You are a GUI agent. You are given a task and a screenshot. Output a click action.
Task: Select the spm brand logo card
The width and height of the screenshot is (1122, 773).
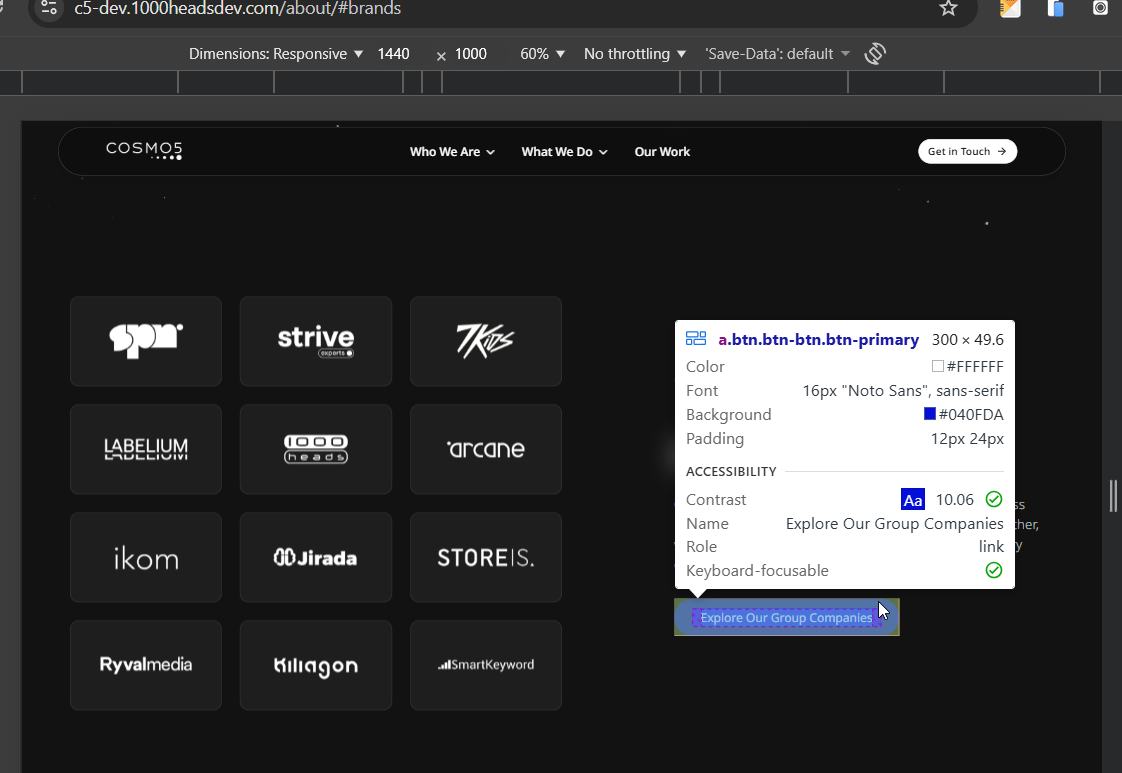click(146, 341)
